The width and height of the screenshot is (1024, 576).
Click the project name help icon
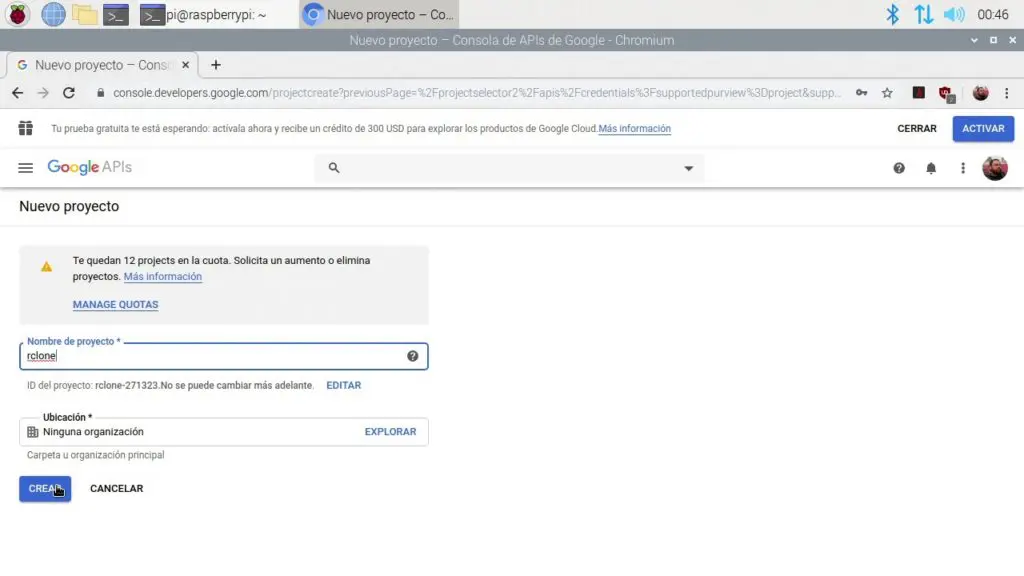point(412,356)
